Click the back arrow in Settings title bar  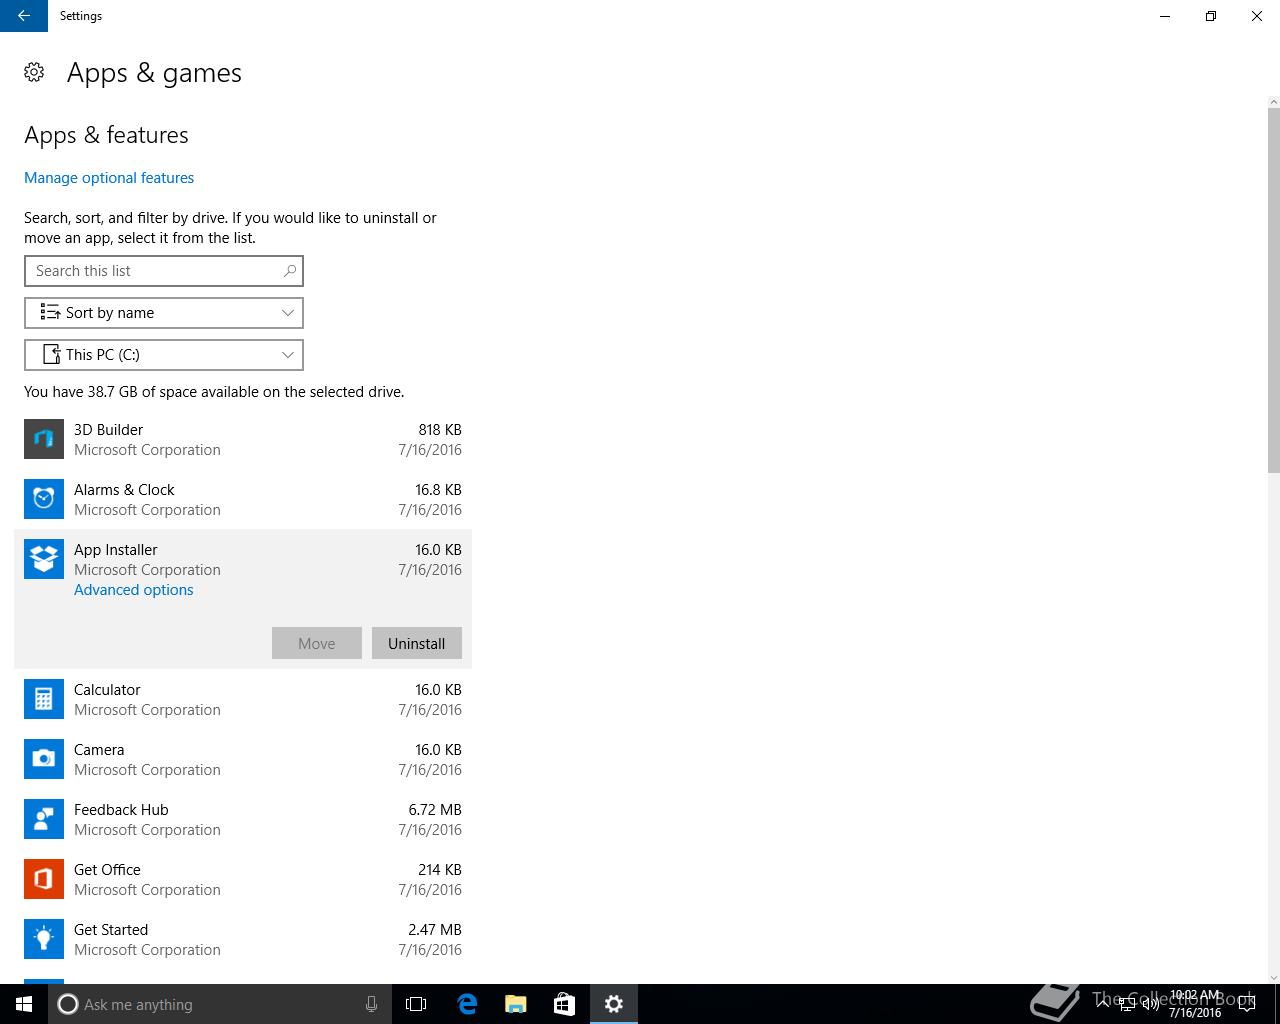(x=24, y=16)
